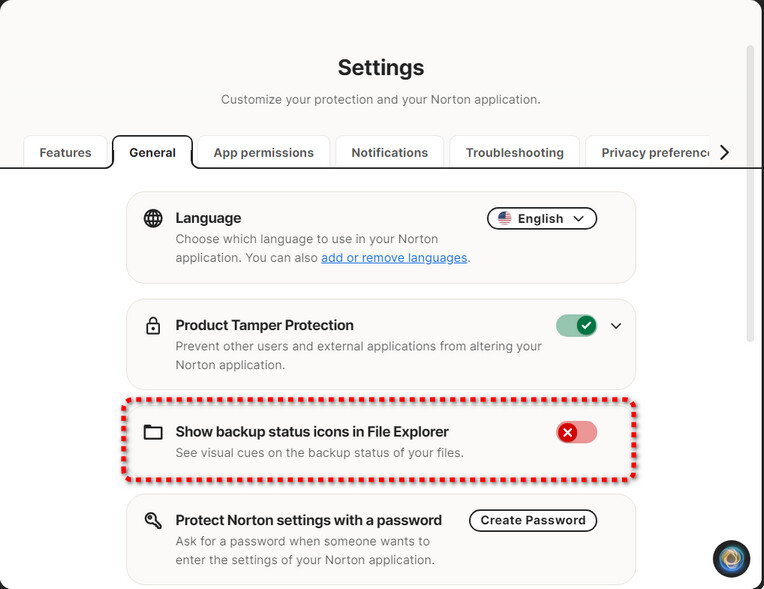Enable Show backup status icons toggle
Screen dimensions: 764x589
click(577, 432)
